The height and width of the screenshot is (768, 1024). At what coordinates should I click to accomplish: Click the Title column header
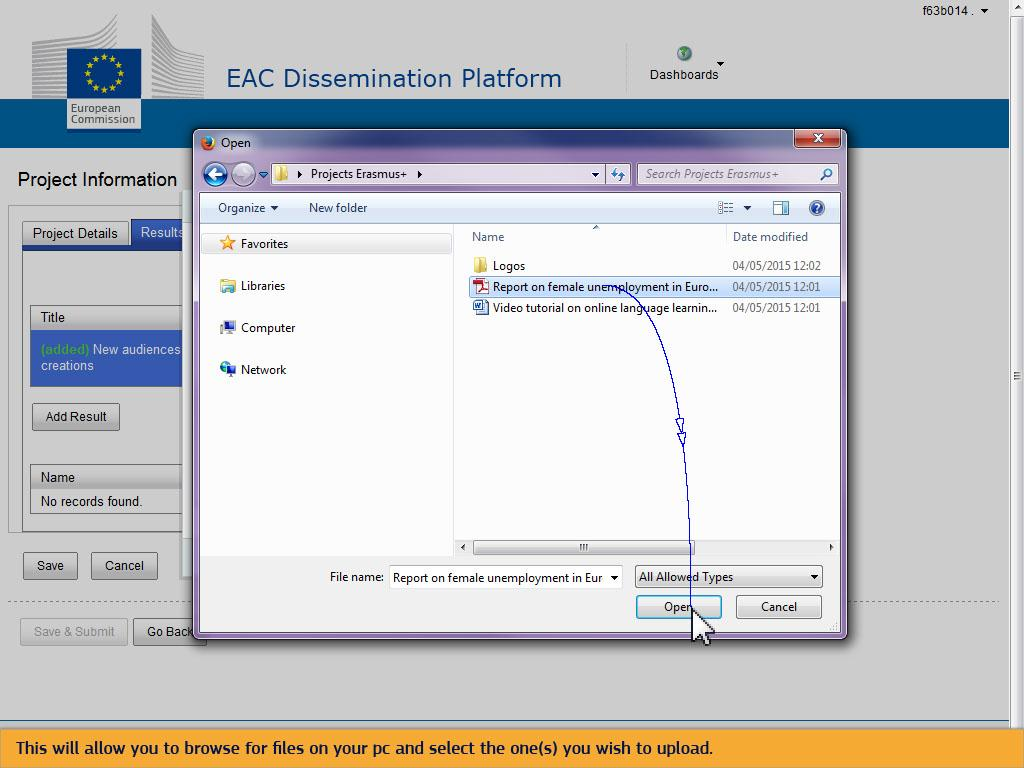coord(106,317)
